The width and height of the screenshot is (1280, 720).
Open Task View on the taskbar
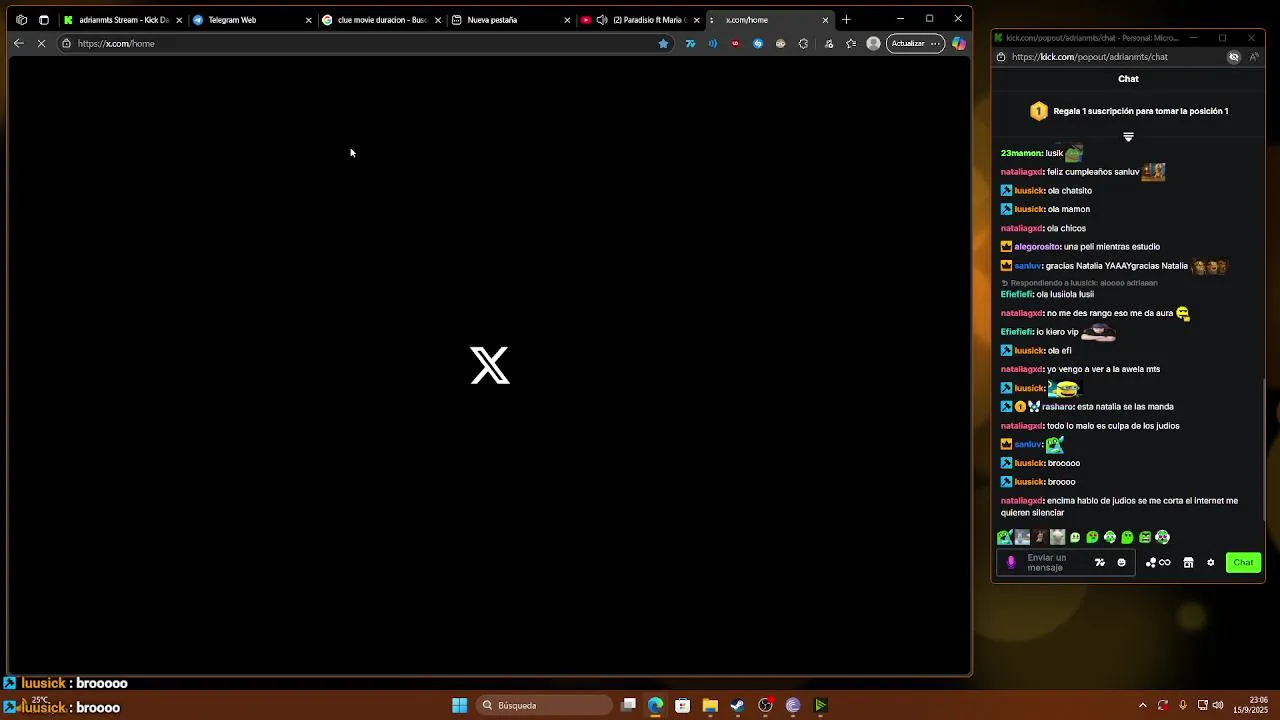pyautogui.click(x=628, y=706)
